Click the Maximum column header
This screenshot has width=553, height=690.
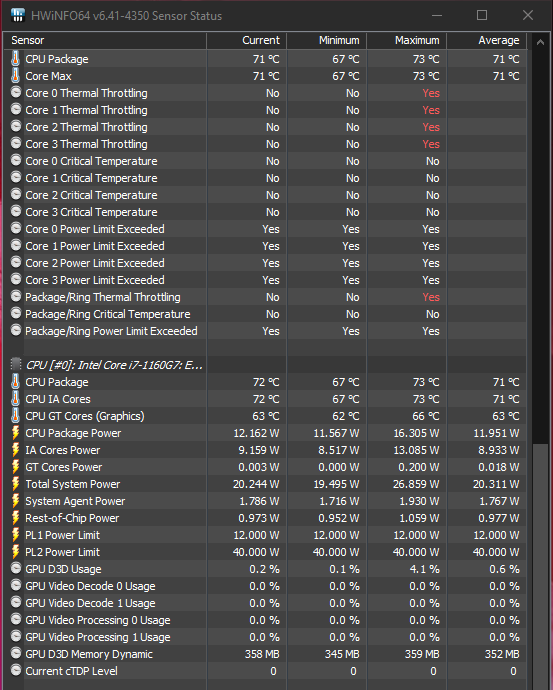pos(407,40)
